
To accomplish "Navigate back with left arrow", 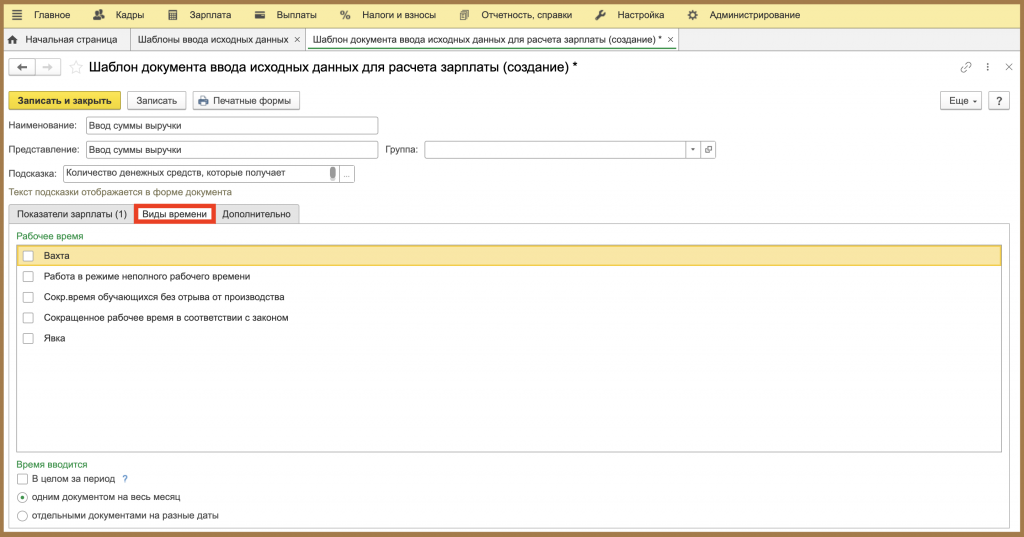I will pos(22,67).
